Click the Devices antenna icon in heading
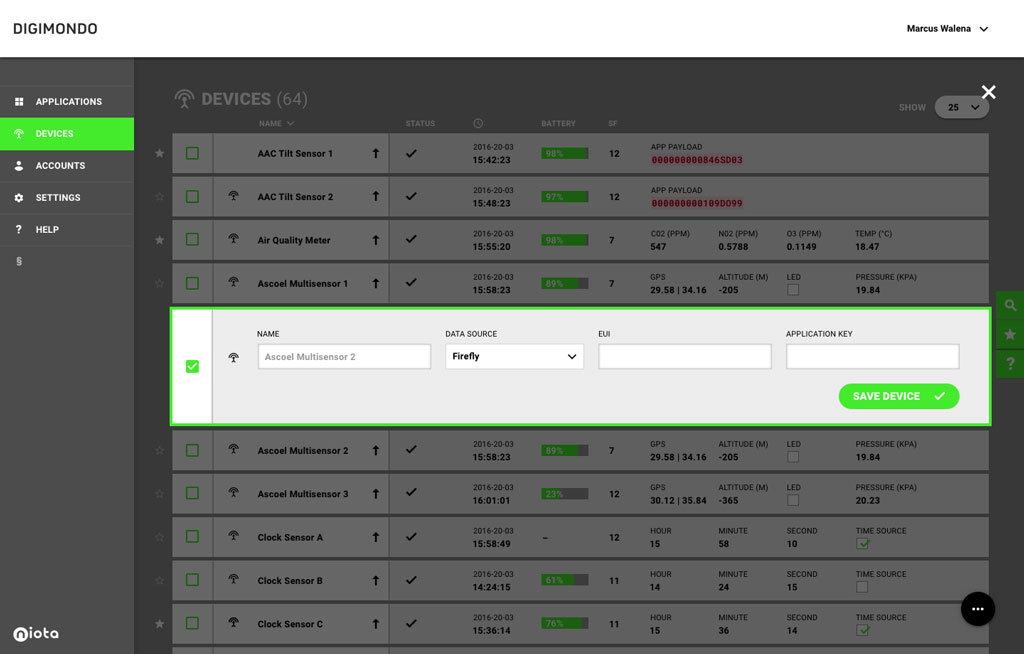1024x654 pixels. coord(184,99)
